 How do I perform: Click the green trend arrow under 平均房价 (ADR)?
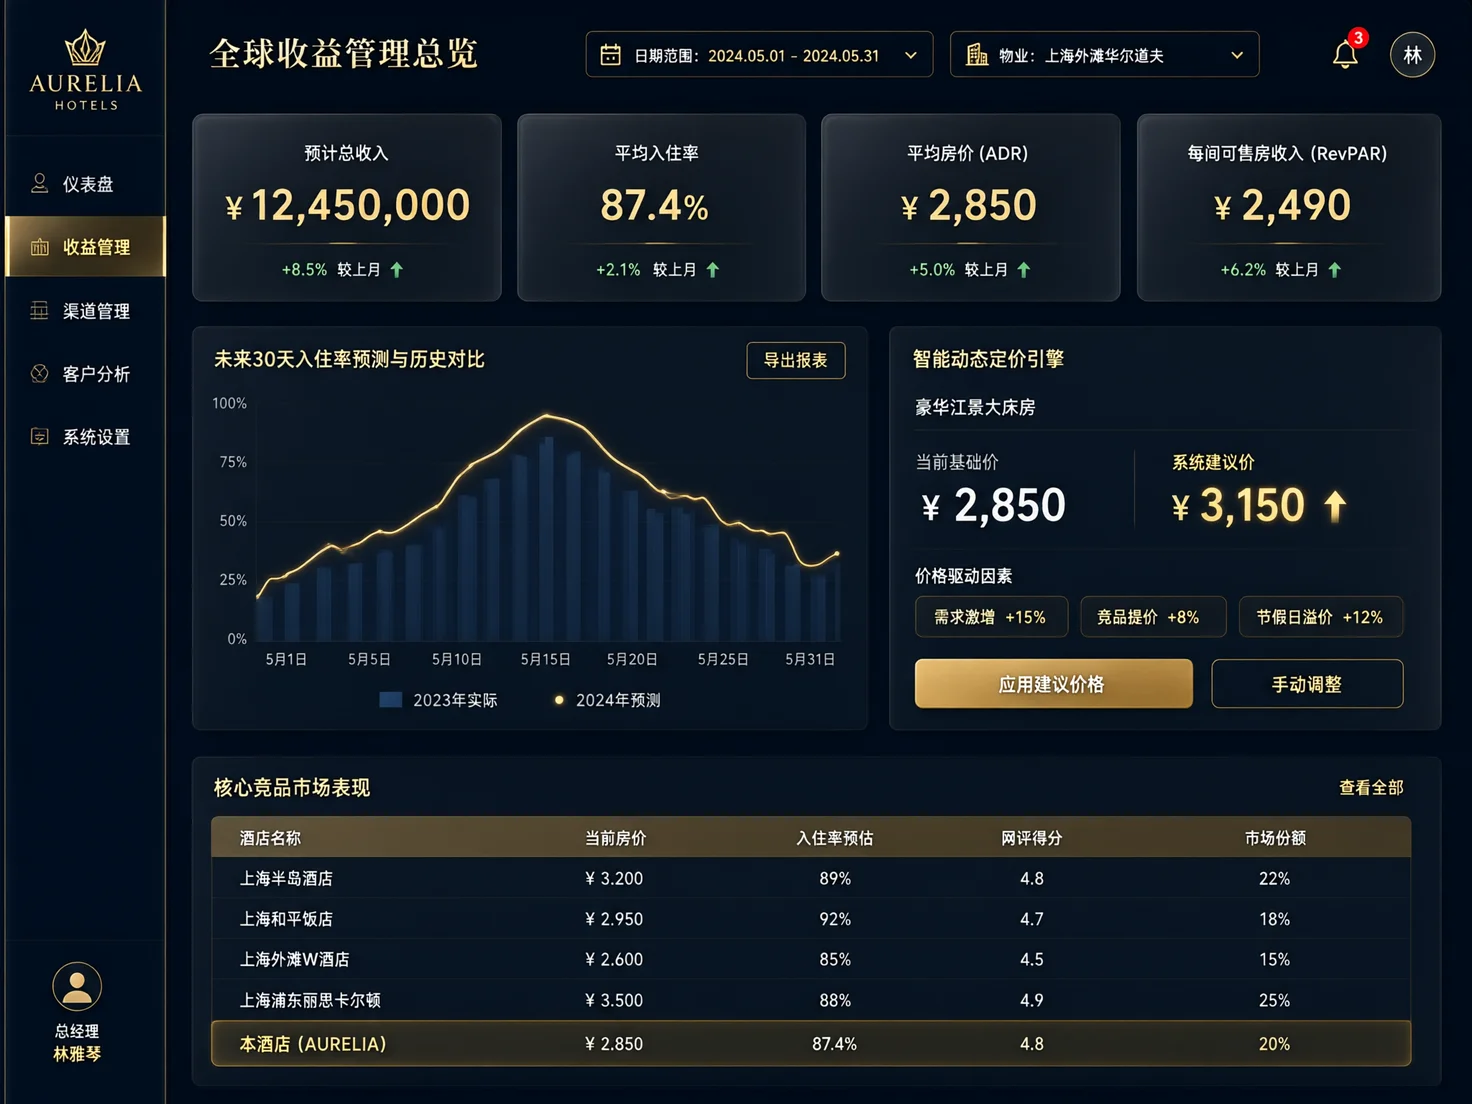pyautogui.click(x=1024, y=270)
